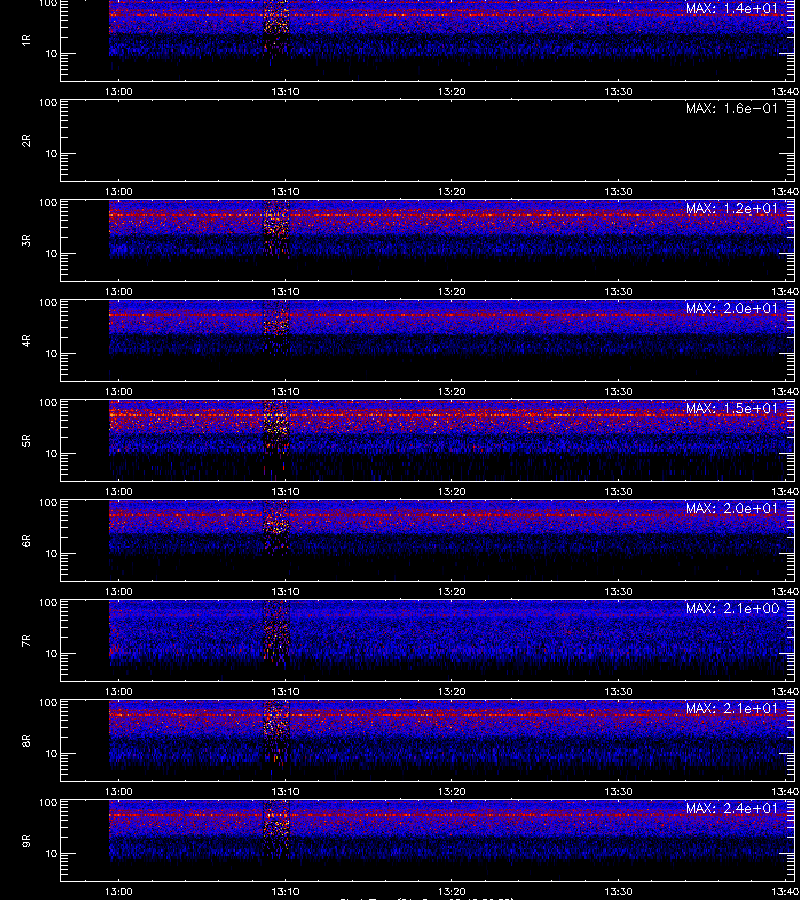Screen dimensions: 800x900
Task: Click the bright red band in the 3R spectrogram
Action: pyautogui.click(x=452, y=215)
